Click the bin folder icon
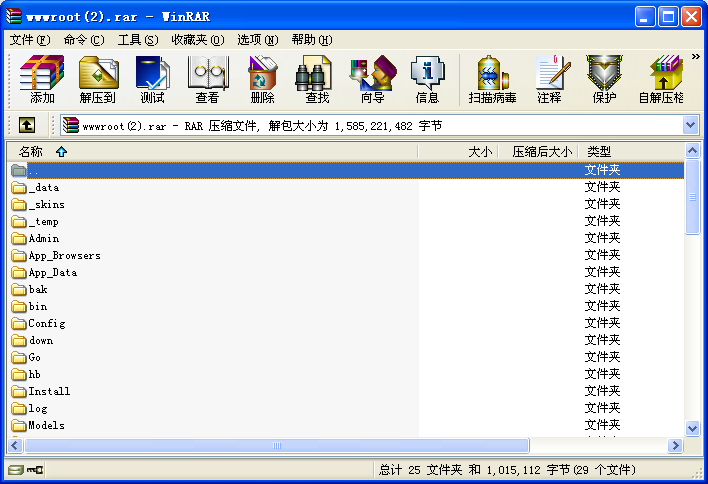 [19, 307]
